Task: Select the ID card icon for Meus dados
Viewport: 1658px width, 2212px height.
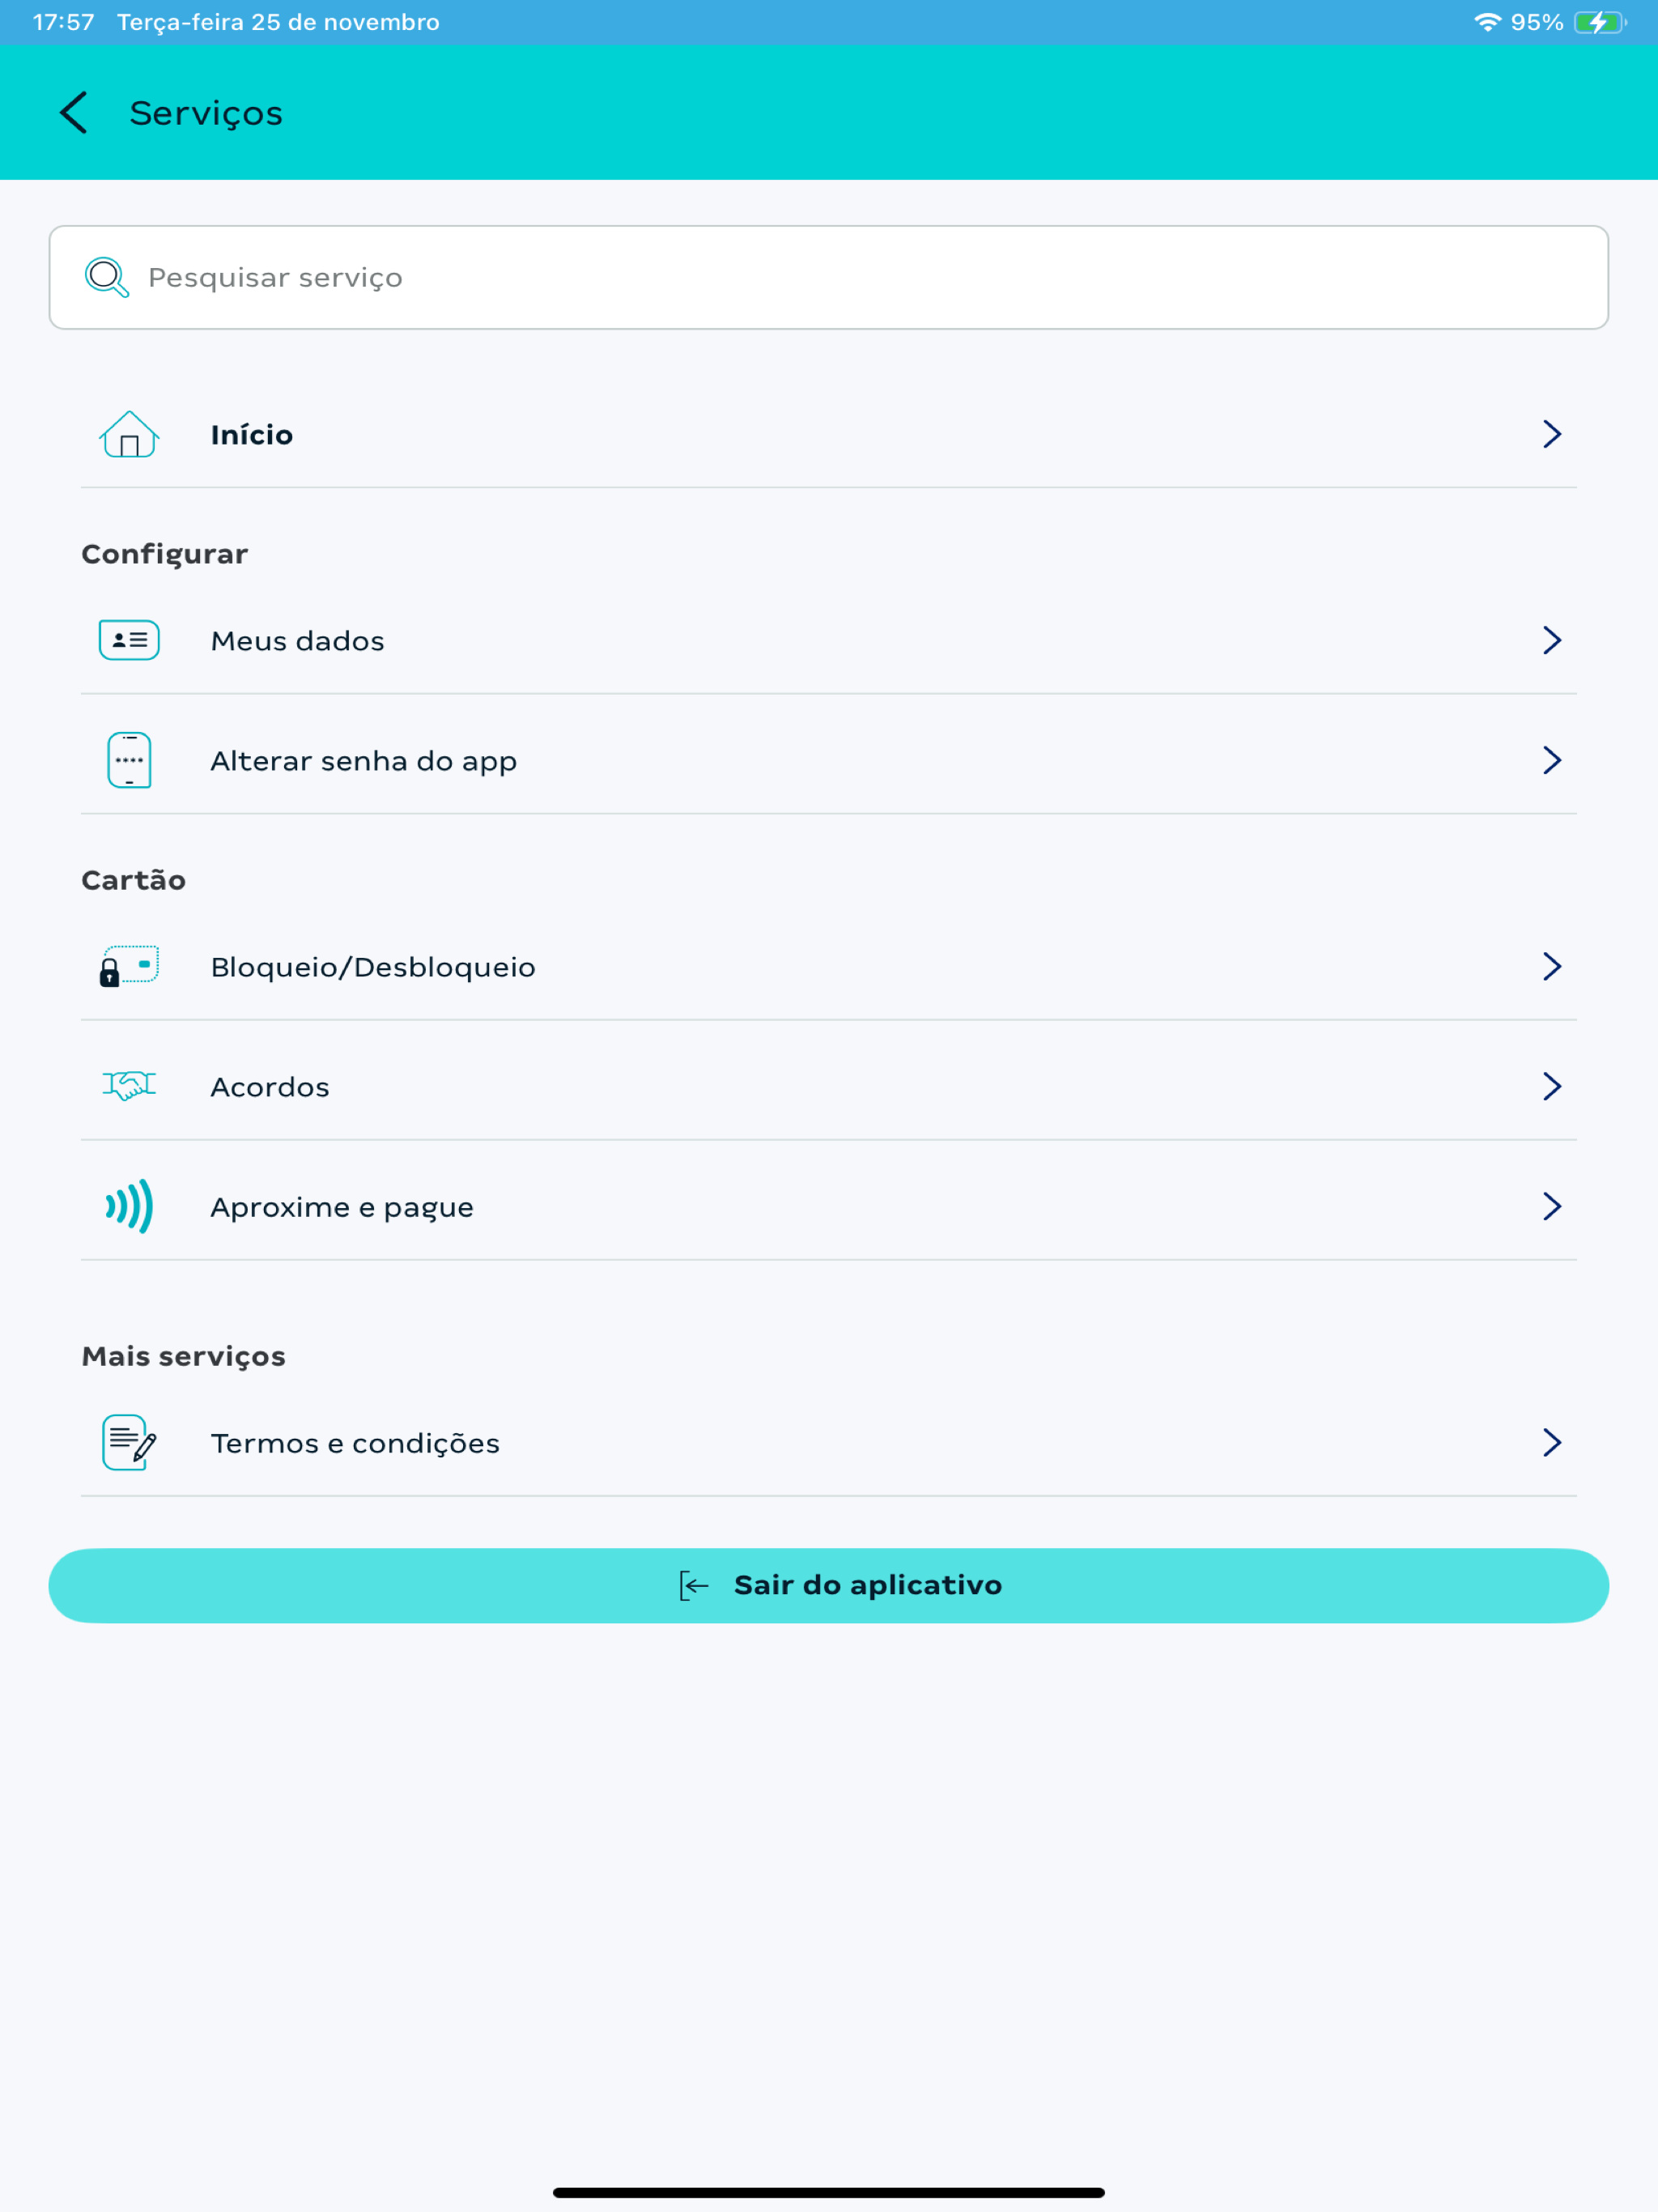Action: [x=128, y=640]
